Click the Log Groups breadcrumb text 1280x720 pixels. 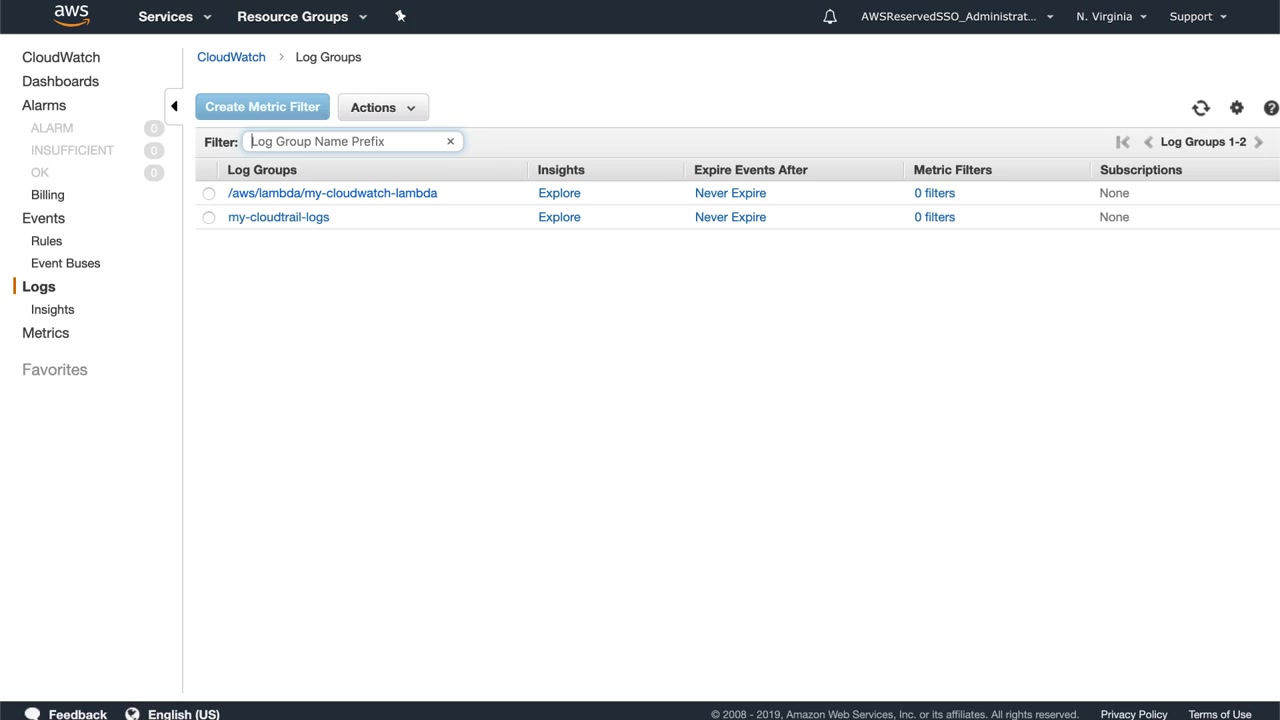pos(328,57)
